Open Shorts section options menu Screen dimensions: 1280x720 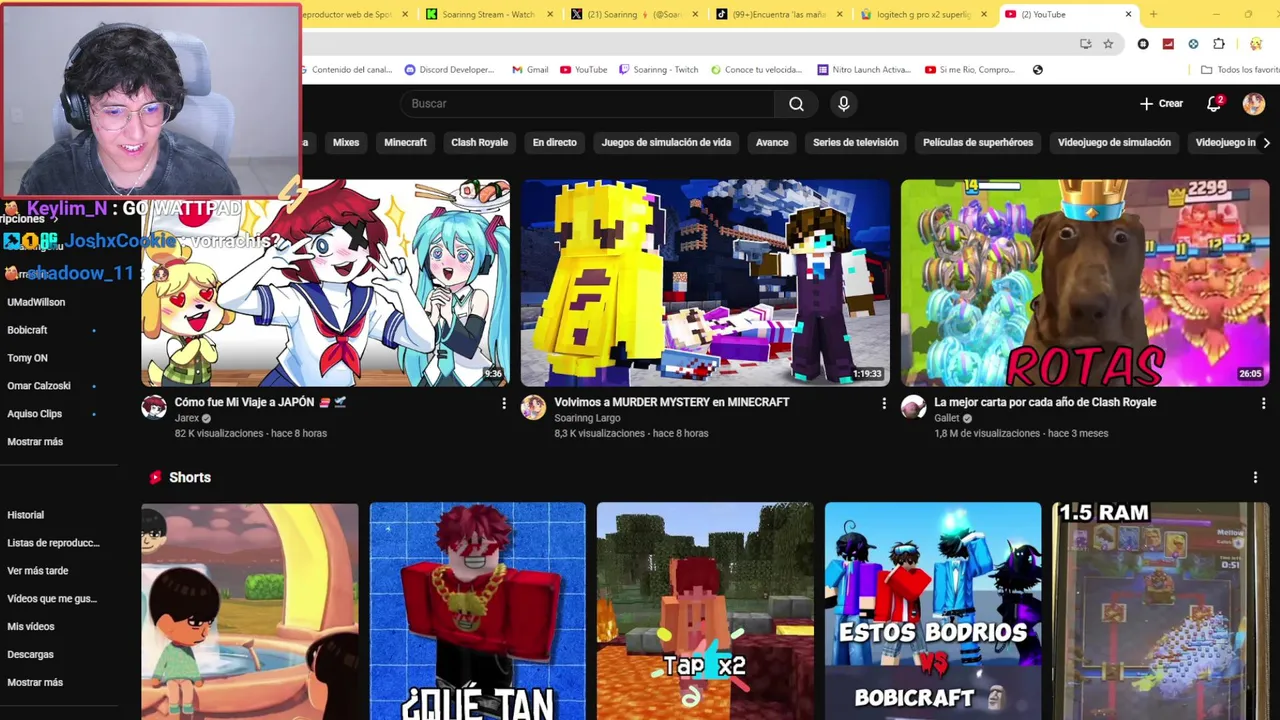1255,478
